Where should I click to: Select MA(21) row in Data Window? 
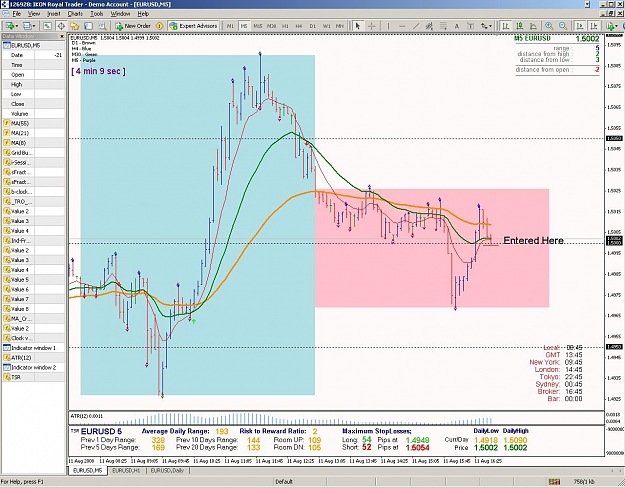coord(33,133)
